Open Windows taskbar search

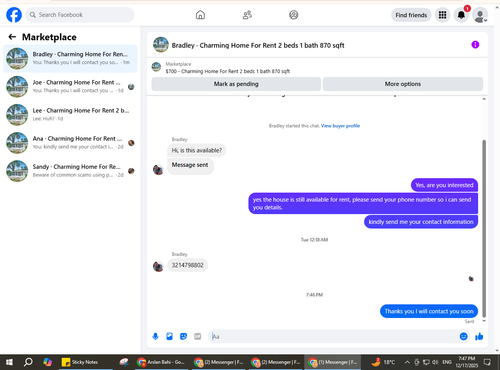point(28,362)
